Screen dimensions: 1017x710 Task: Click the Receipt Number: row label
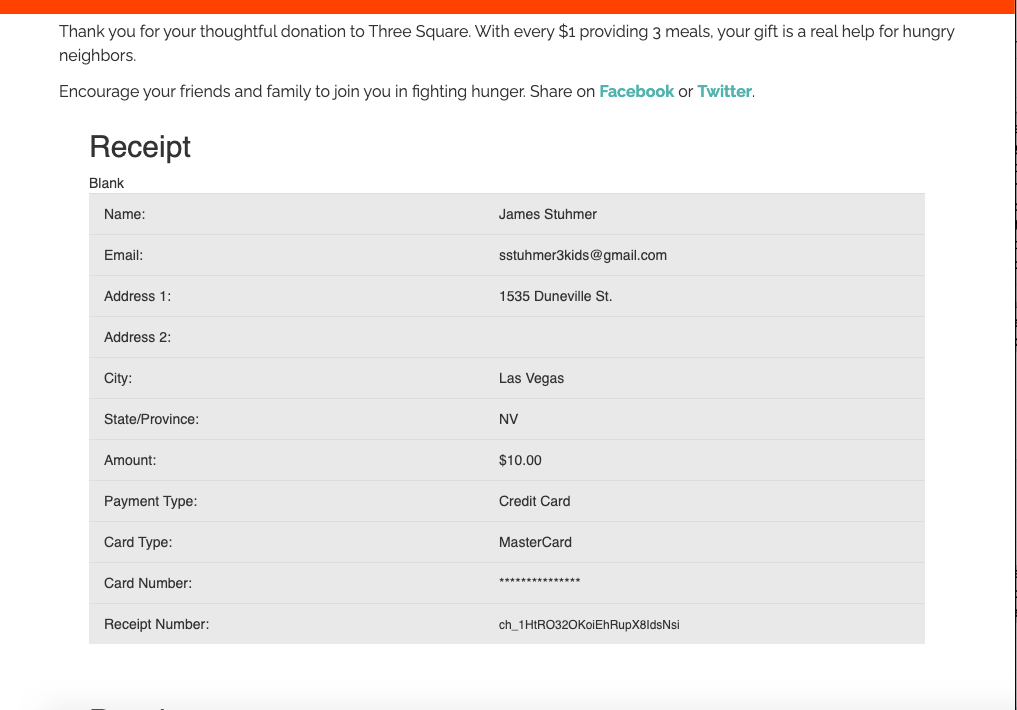156,624
